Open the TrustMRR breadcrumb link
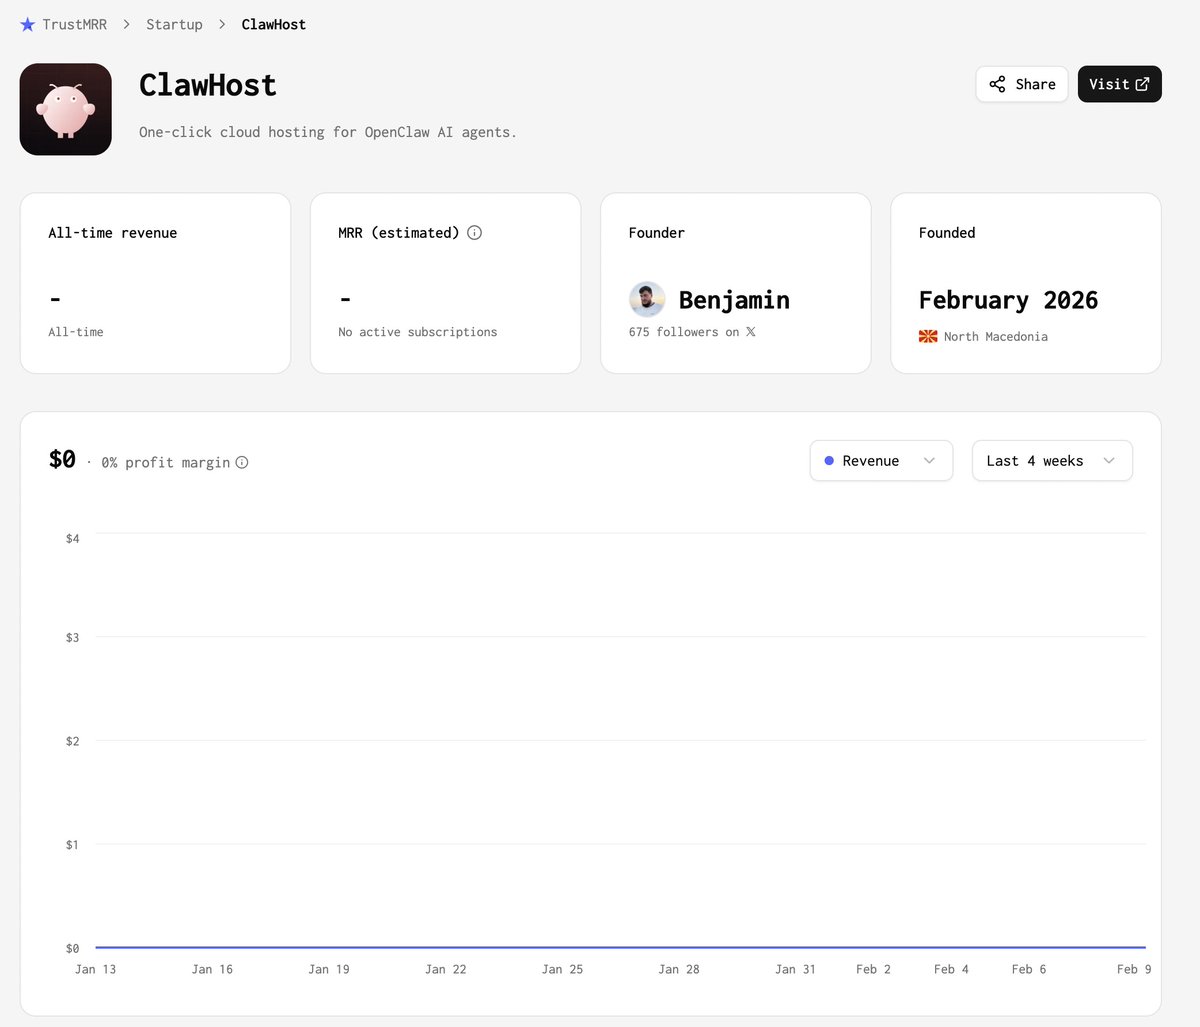The image size is (1200, 1027). (x=74, y=24)
